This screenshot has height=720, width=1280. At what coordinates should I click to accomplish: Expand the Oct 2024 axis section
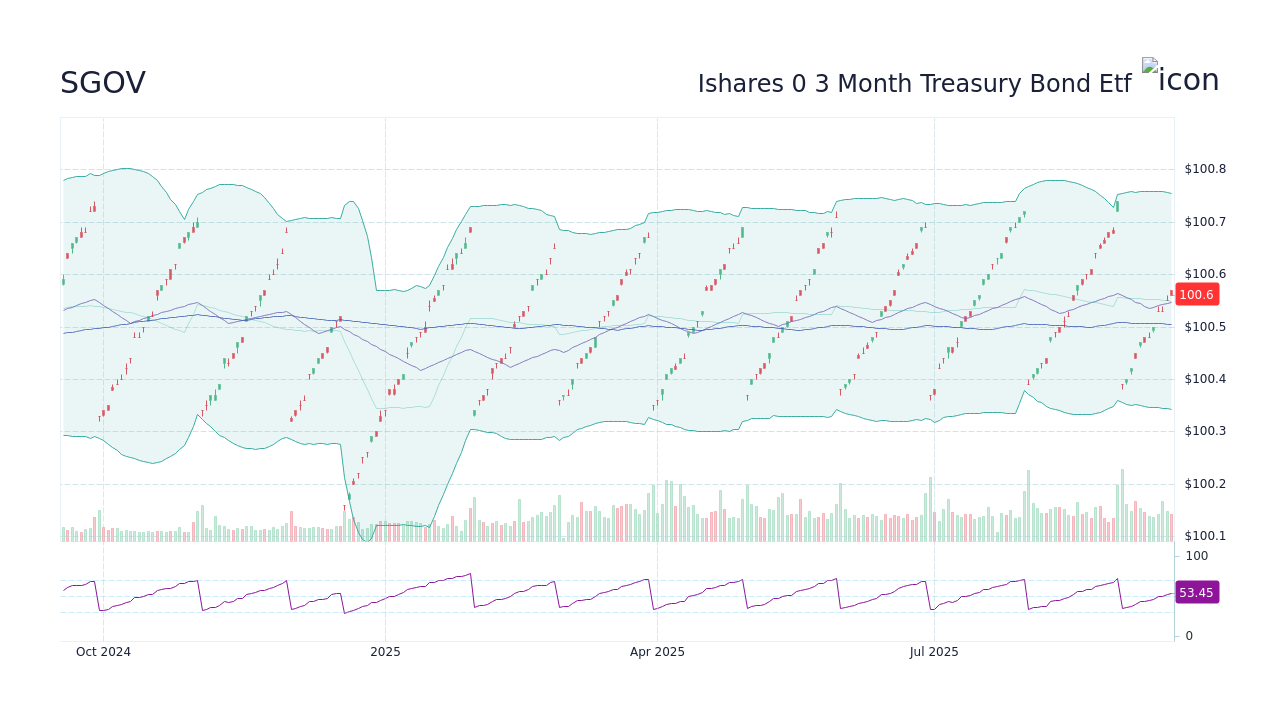pyautogui.click(x=103, y=651)
